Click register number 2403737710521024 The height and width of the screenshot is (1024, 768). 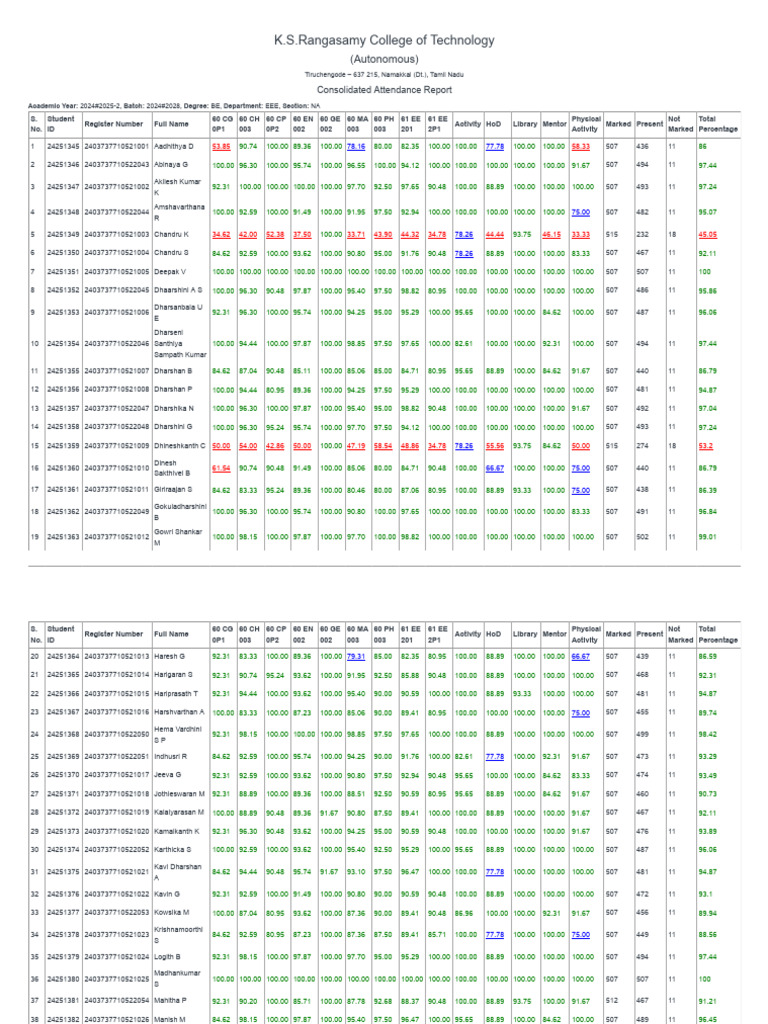click(x=117, y=957)
